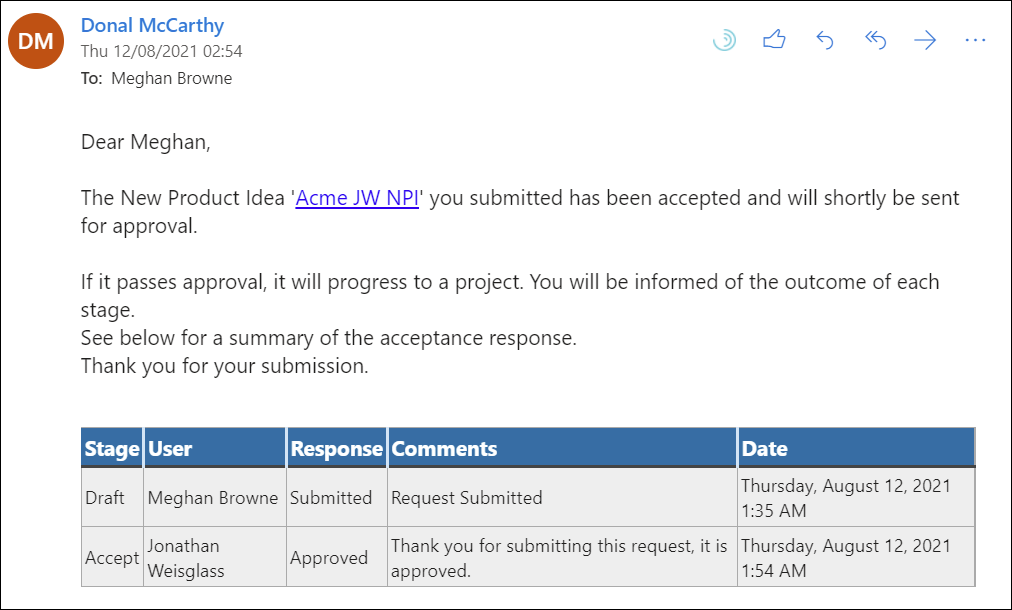Viewport: 1012px width, 610px height.
Task: Click the Response column header
Action: (337, 449)
